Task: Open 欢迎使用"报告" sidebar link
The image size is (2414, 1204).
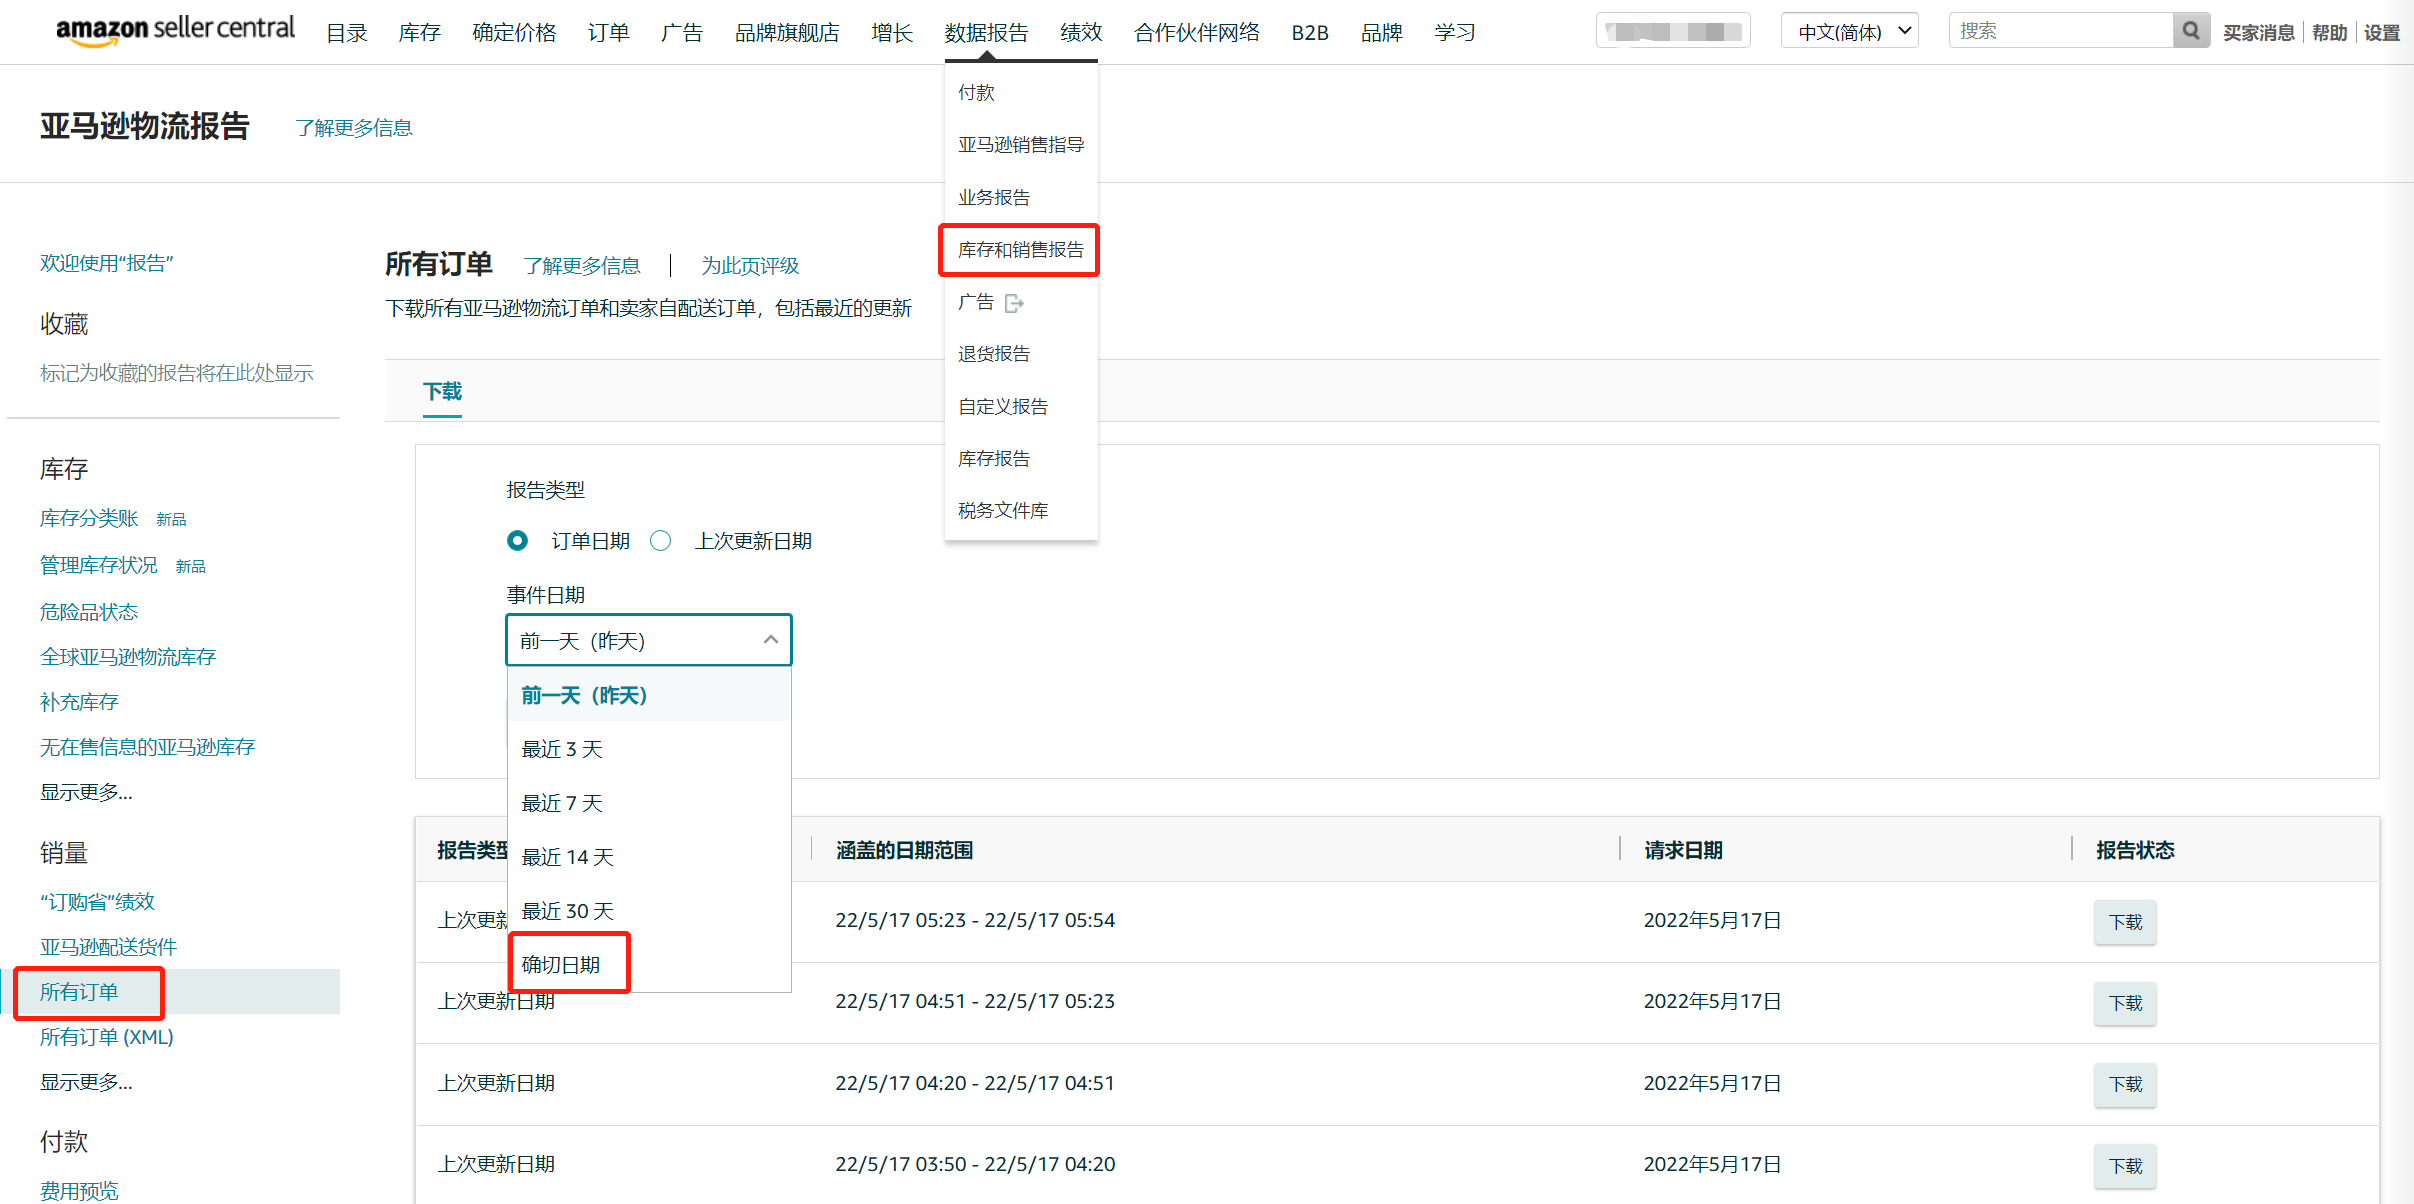Action: click(107, 263)
